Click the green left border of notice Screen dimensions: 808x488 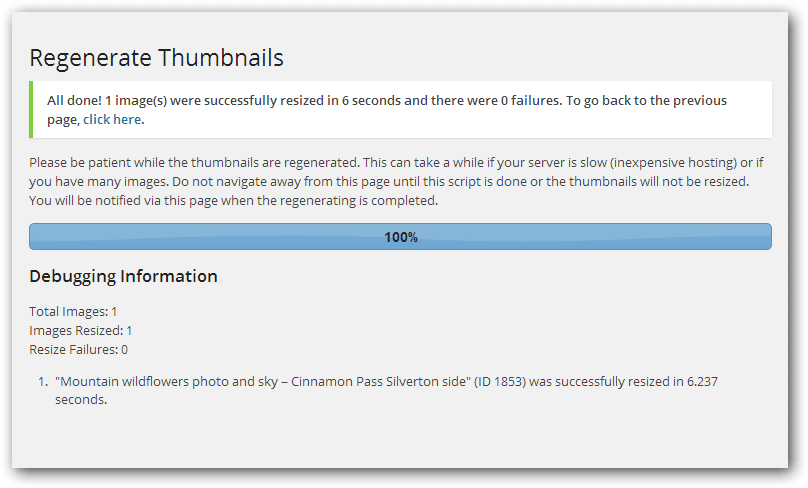pos(31,109)
